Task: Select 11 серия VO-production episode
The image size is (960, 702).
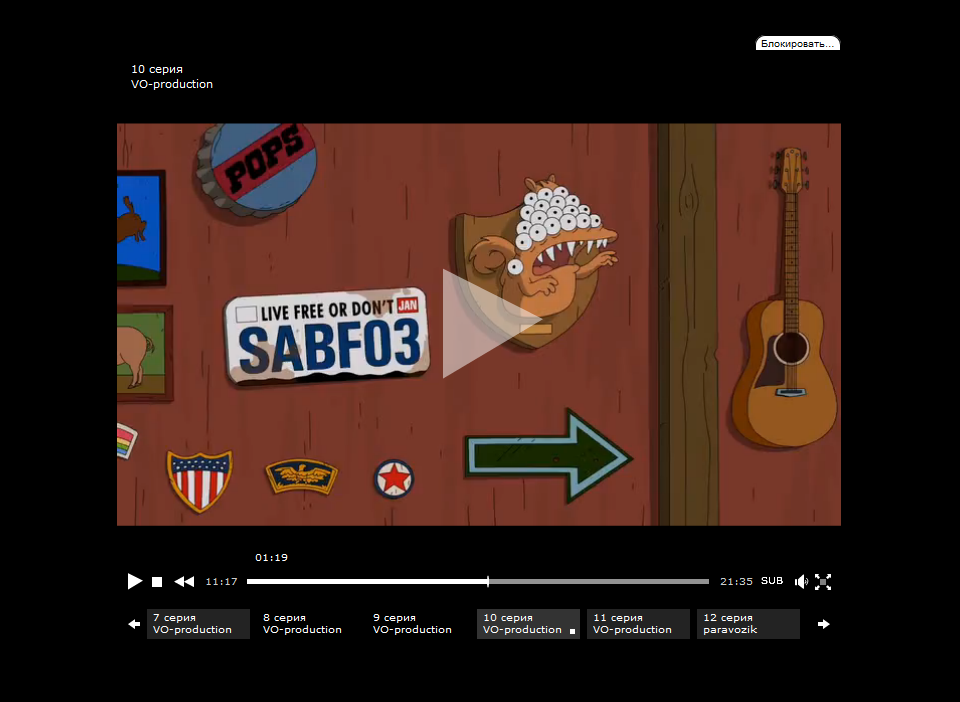Action: [x=639, y=624]
